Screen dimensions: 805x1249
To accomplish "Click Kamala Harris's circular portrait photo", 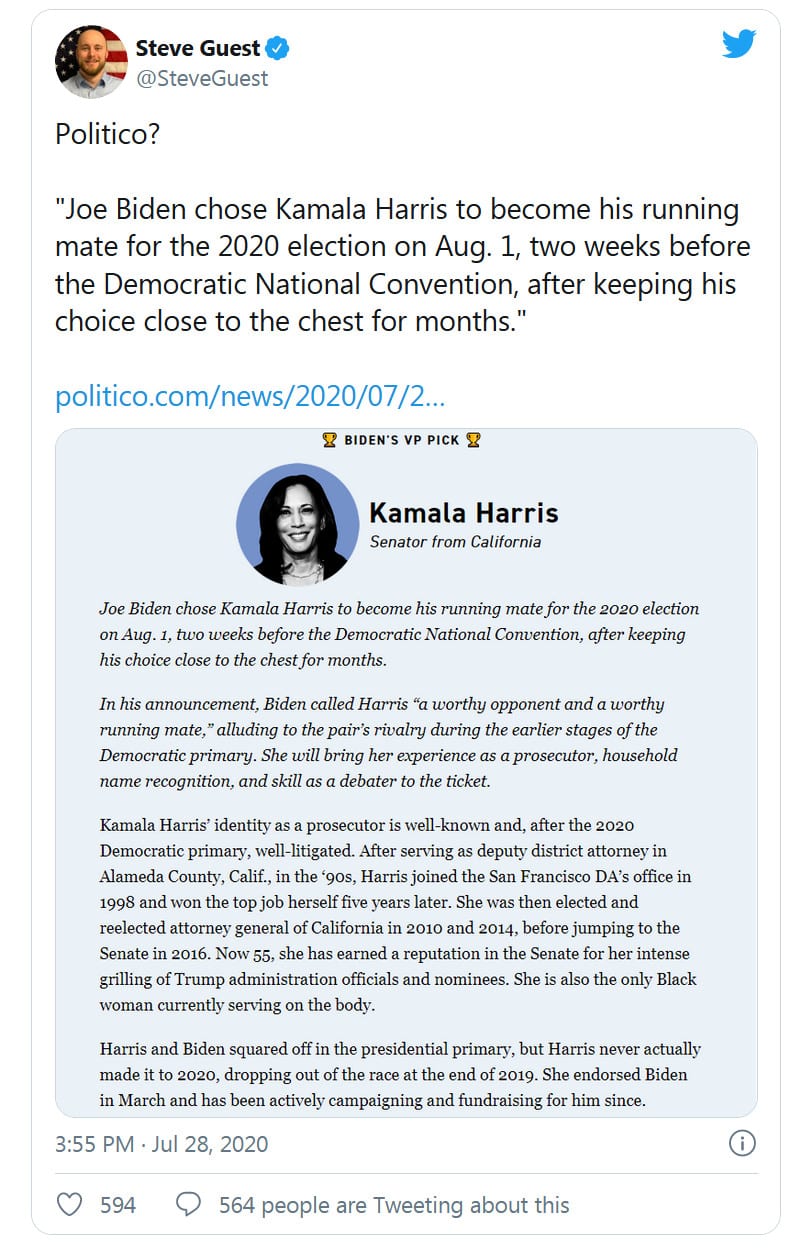I will click(x=298, y=524).
